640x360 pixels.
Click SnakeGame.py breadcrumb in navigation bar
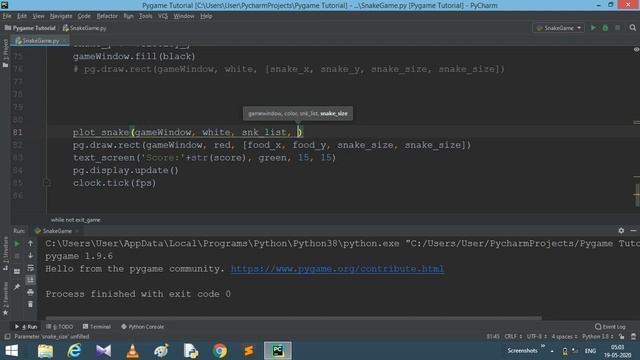pos(84,28)
